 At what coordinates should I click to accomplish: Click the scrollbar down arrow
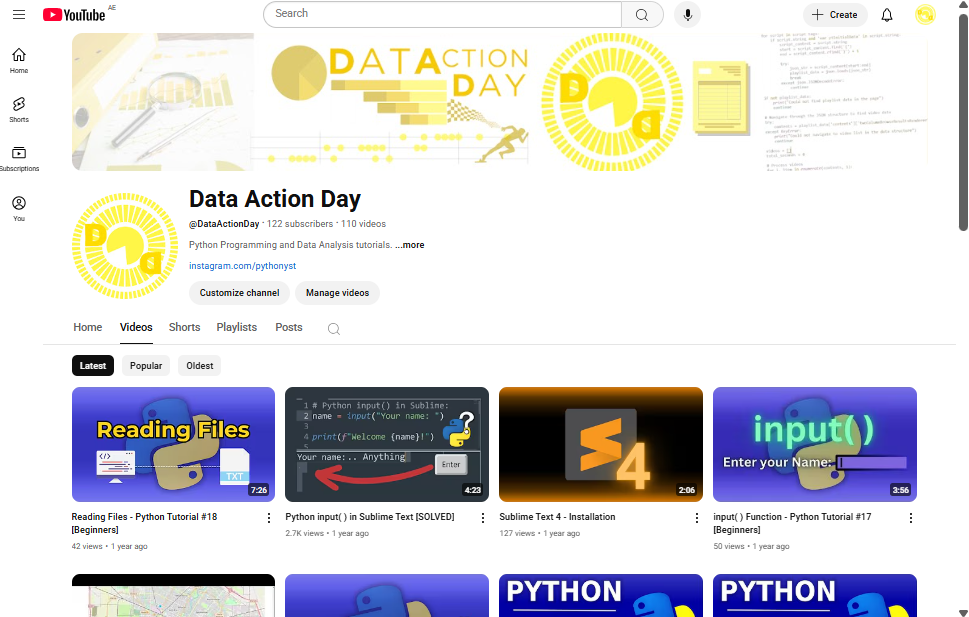[x=963, y=613]
